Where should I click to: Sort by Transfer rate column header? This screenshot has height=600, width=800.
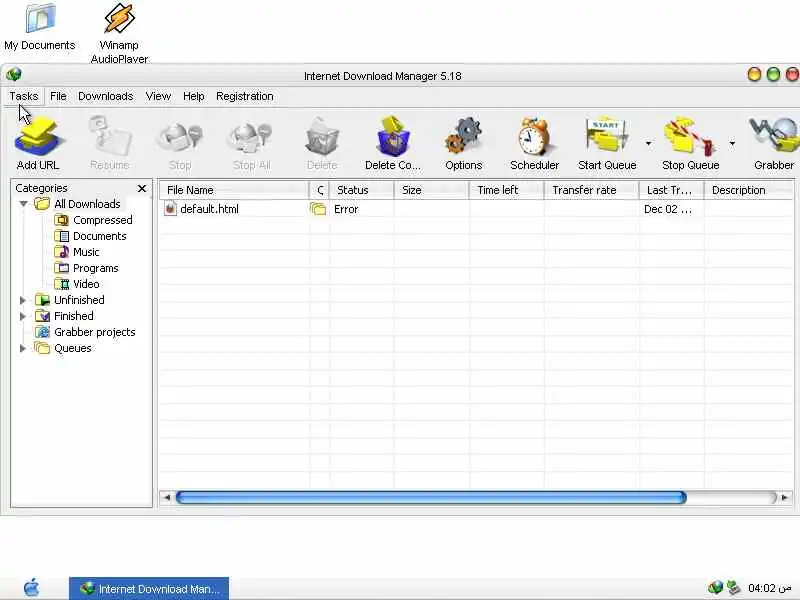click(x=592, y=190)
